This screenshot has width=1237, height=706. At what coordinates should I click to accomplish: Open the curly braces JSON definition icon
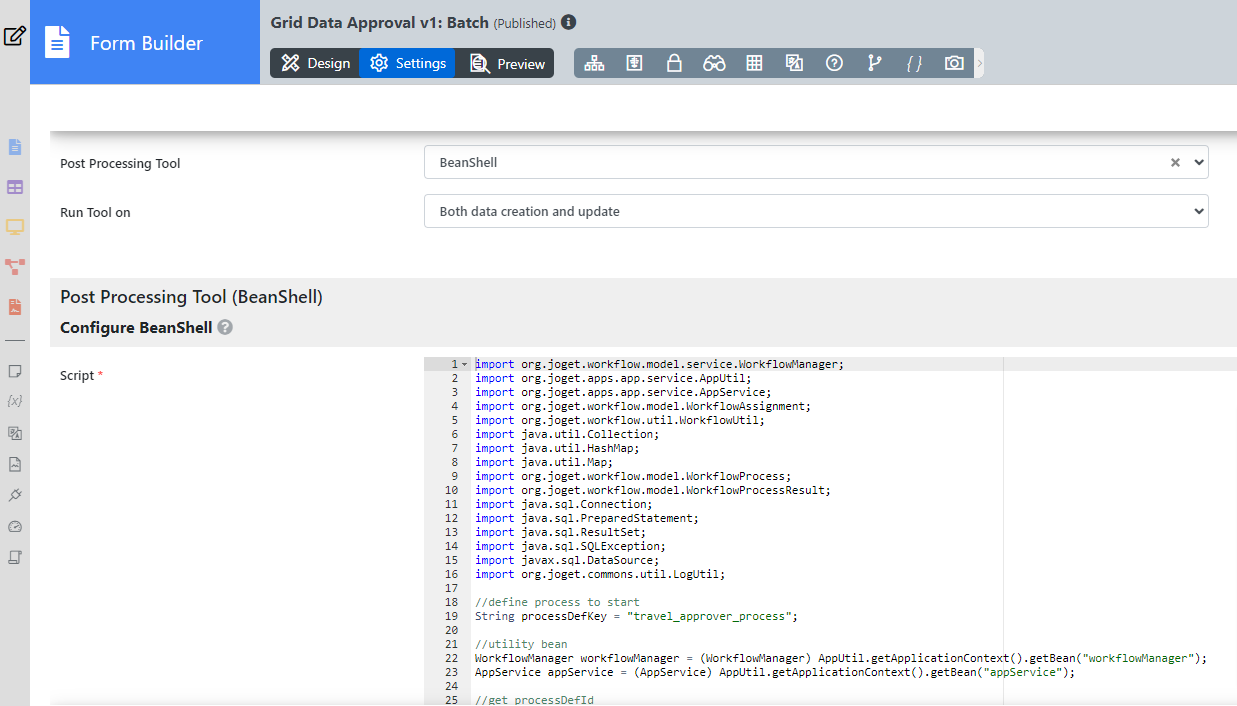coord(914,63)
